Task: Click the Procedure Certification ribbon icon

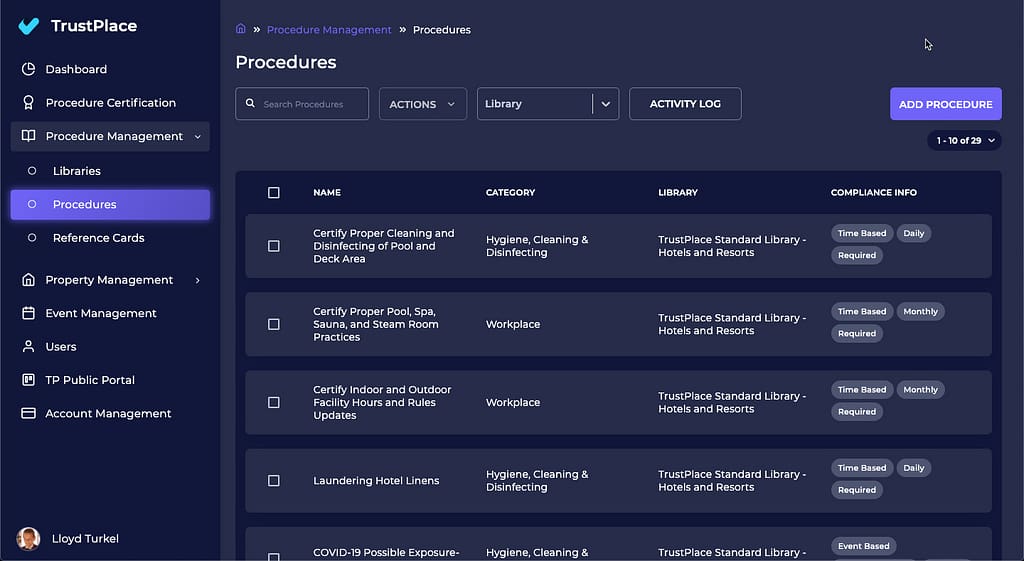Action: click(x=28, y=103)
